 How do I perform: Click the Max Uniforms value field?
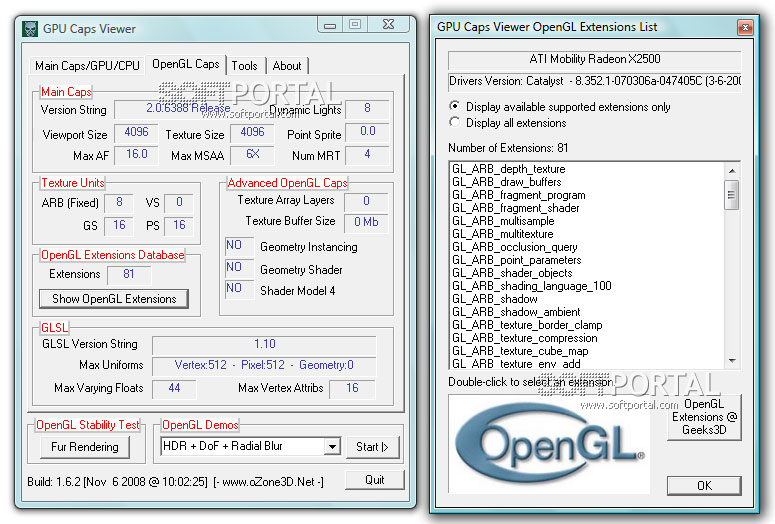coord(264,366)
